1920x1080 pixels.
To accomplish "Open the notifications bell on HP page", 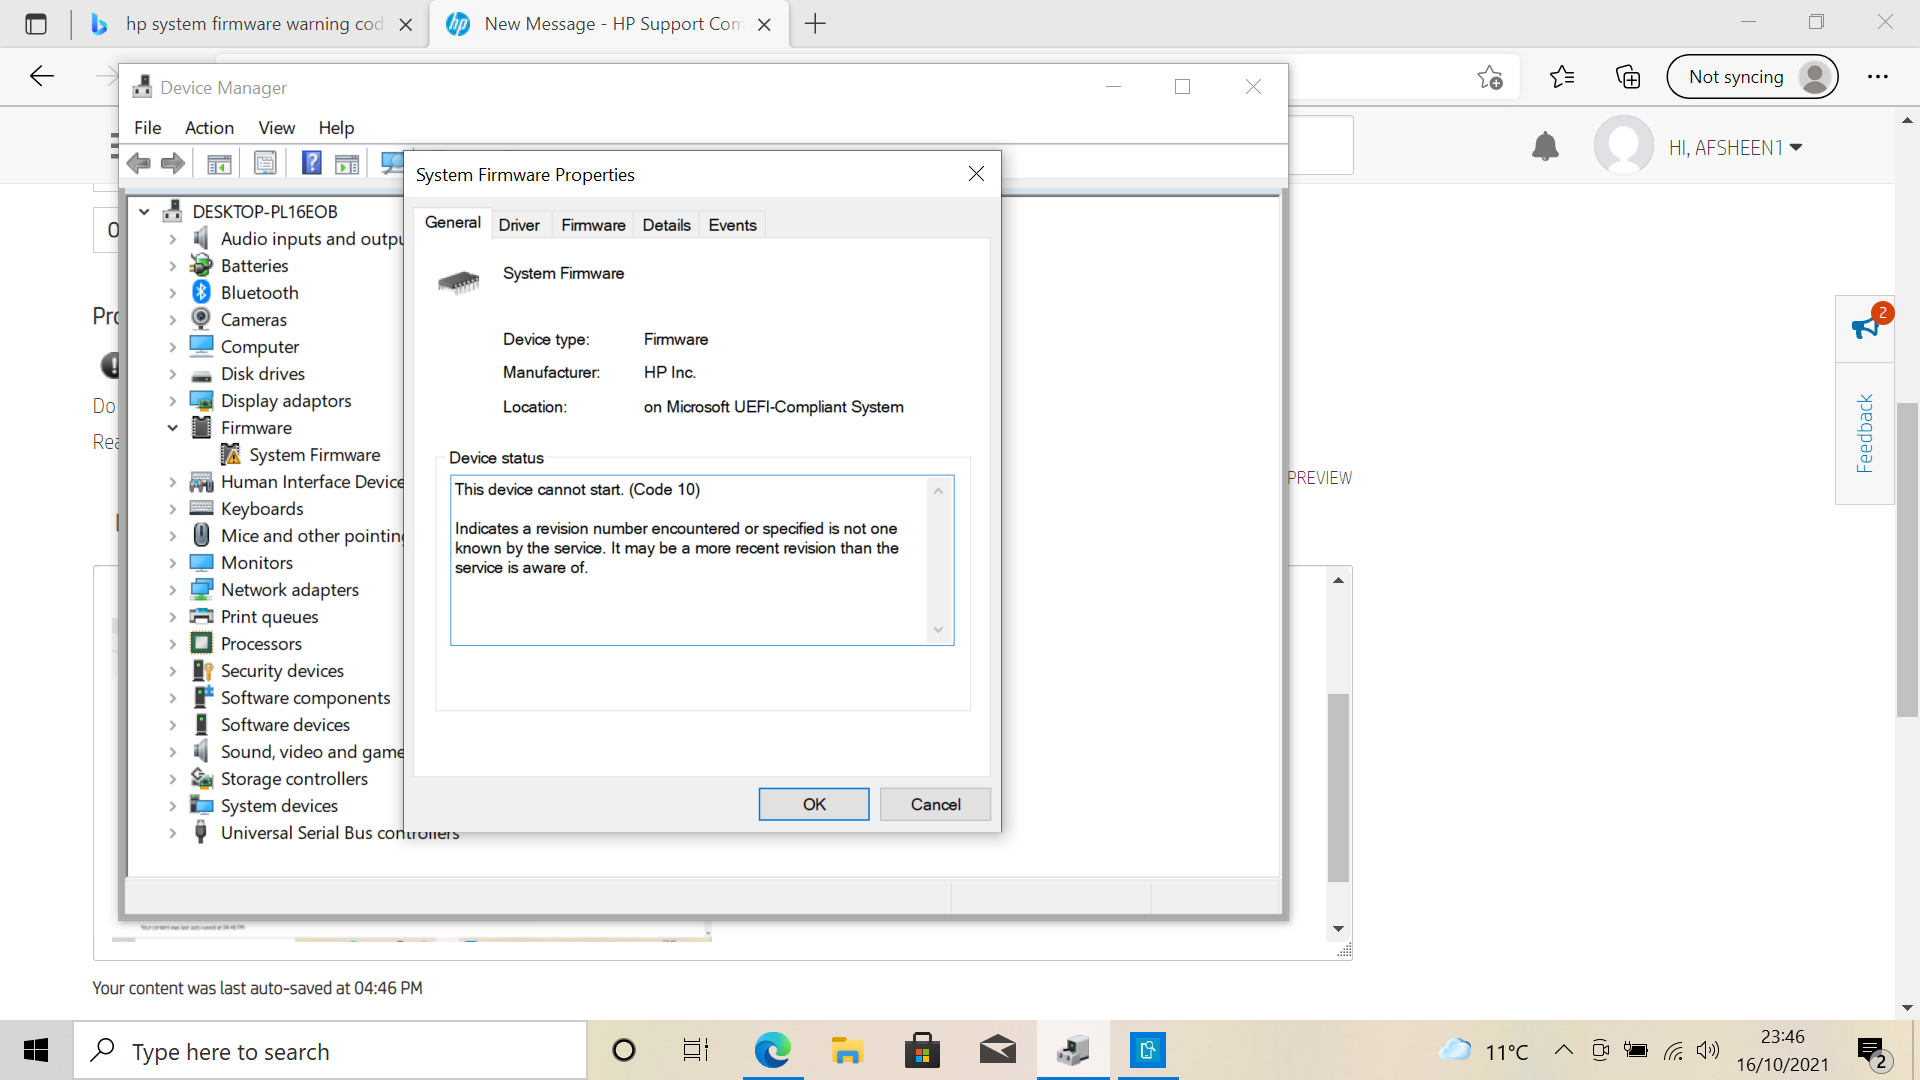I will pyautogui.click(x=1545, y=147).
